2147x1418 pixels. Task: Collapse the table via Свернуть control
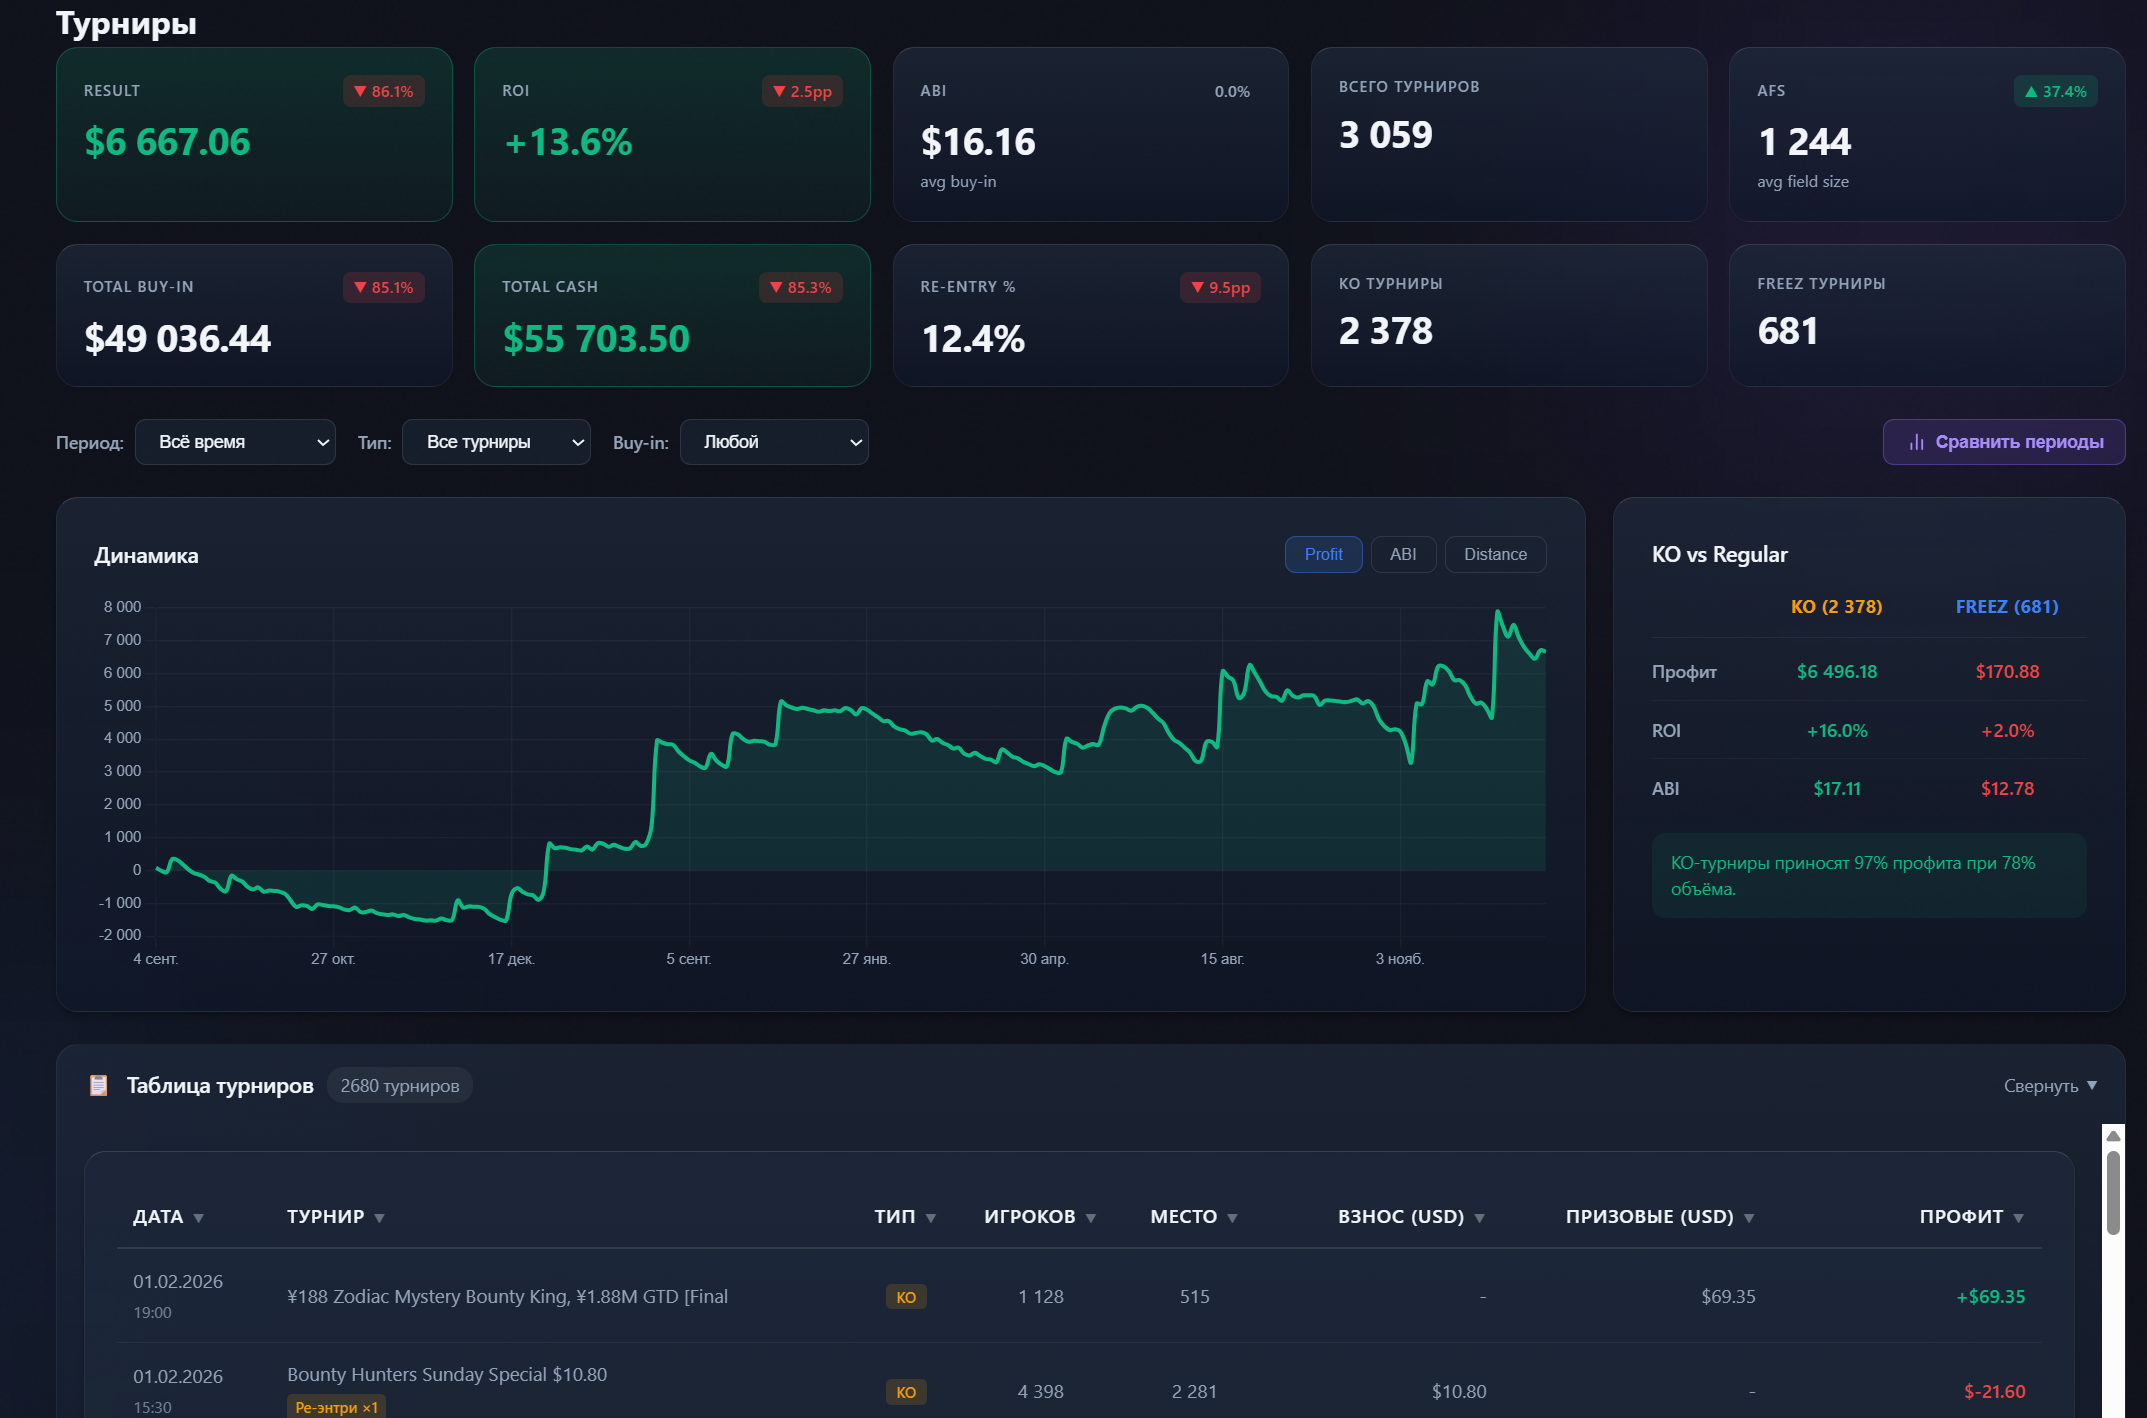[x=2051, y=1085]
